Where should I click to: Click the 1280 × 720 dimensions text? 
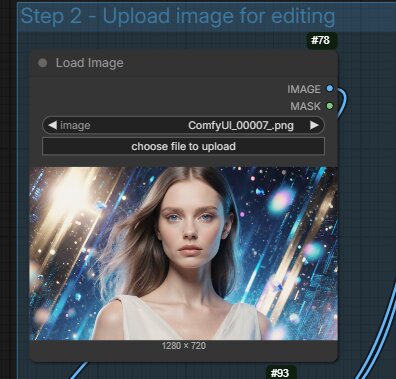point(184,346)
